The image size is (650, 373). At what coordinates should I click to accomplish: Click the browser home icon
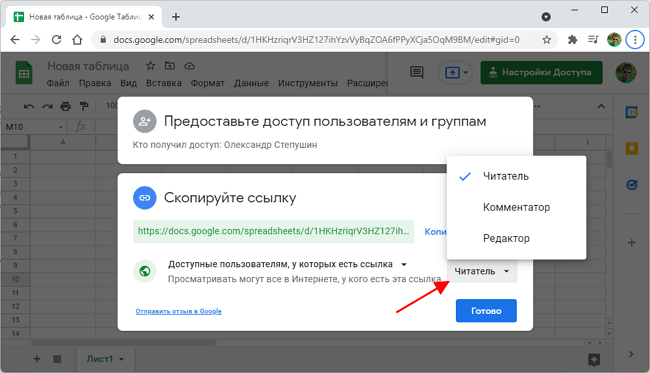tap(77, 40)
